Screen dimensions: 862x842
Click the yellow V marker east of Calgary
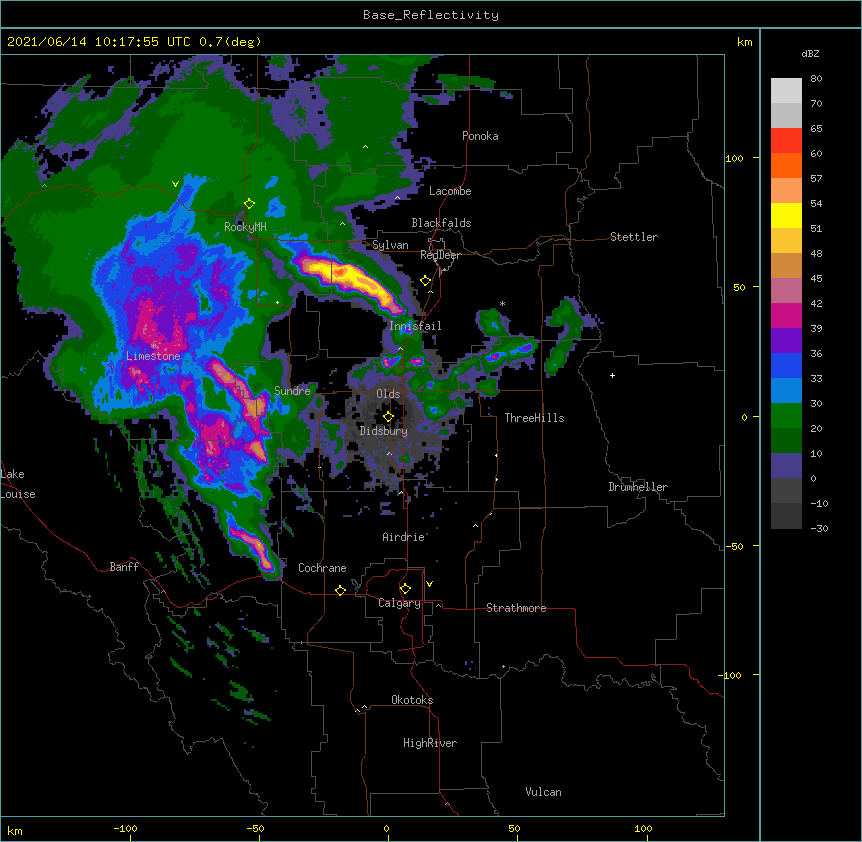point(429,584)
